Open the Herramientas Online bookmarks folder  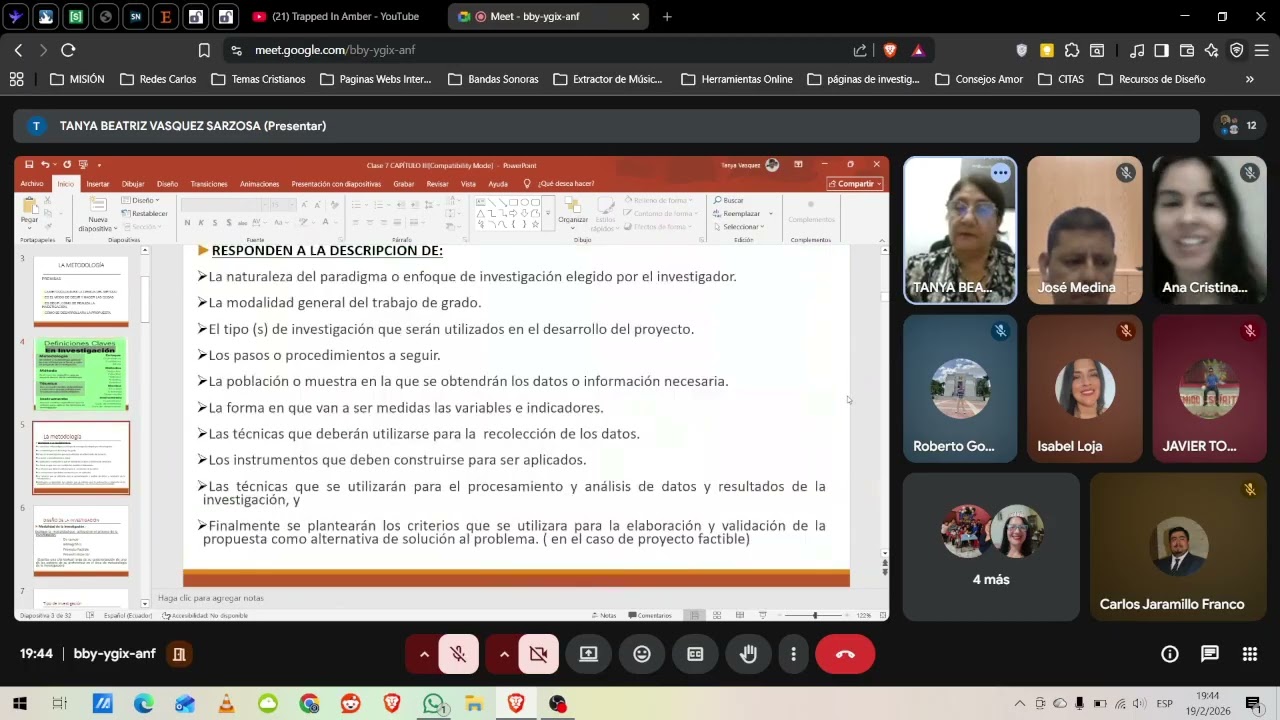[736, 79]
